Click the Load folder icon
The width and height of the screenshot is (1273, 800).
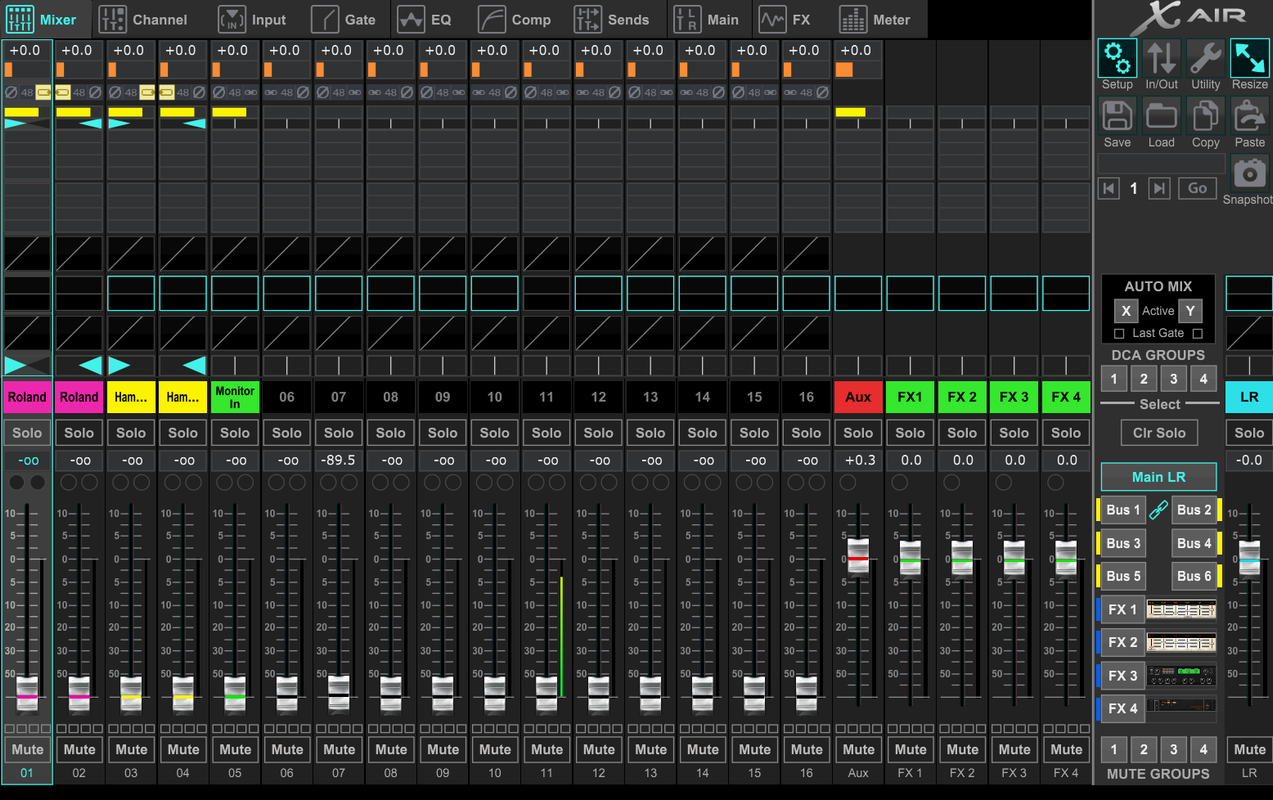[1161, 116]
